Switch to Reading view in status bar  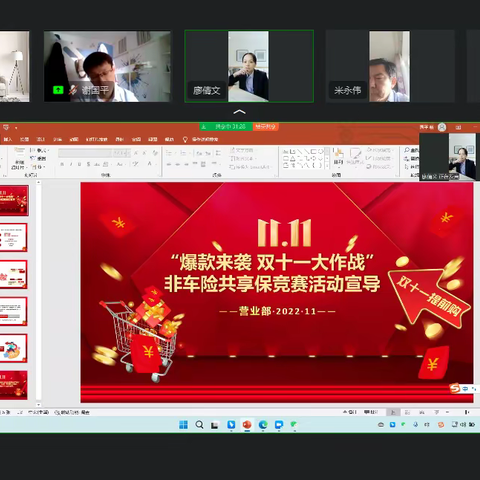pyautogui.click(x=422, y=412)
